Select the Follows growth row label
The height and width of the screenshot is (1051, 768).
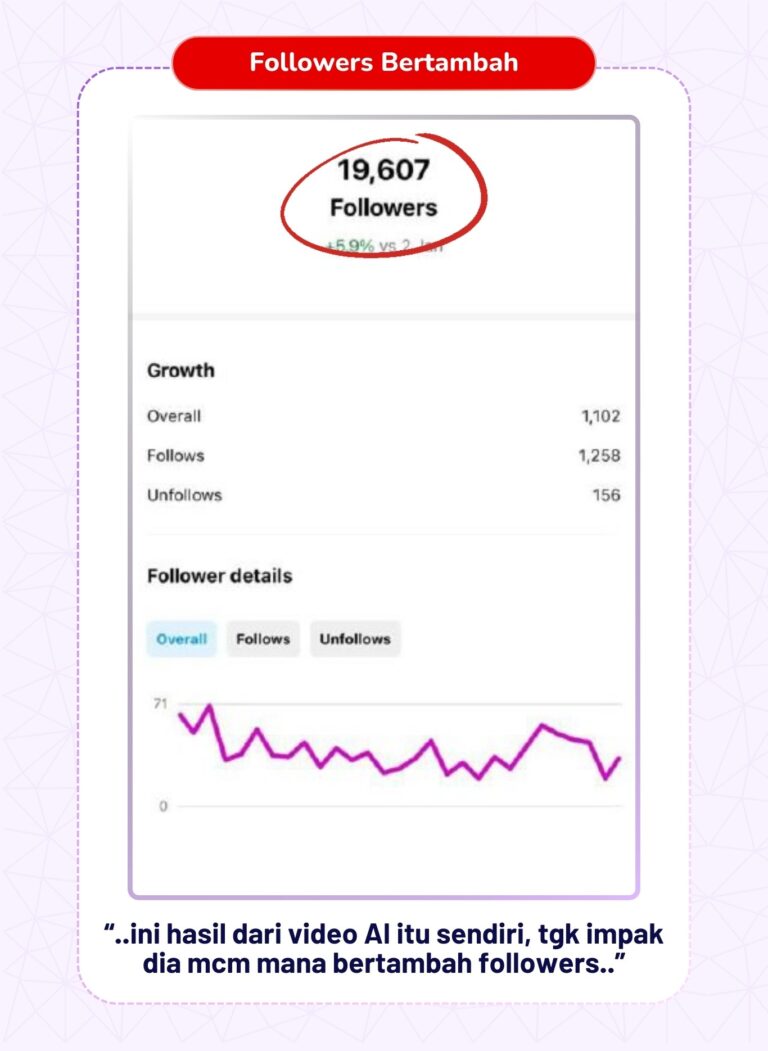[x=176, y=456]
